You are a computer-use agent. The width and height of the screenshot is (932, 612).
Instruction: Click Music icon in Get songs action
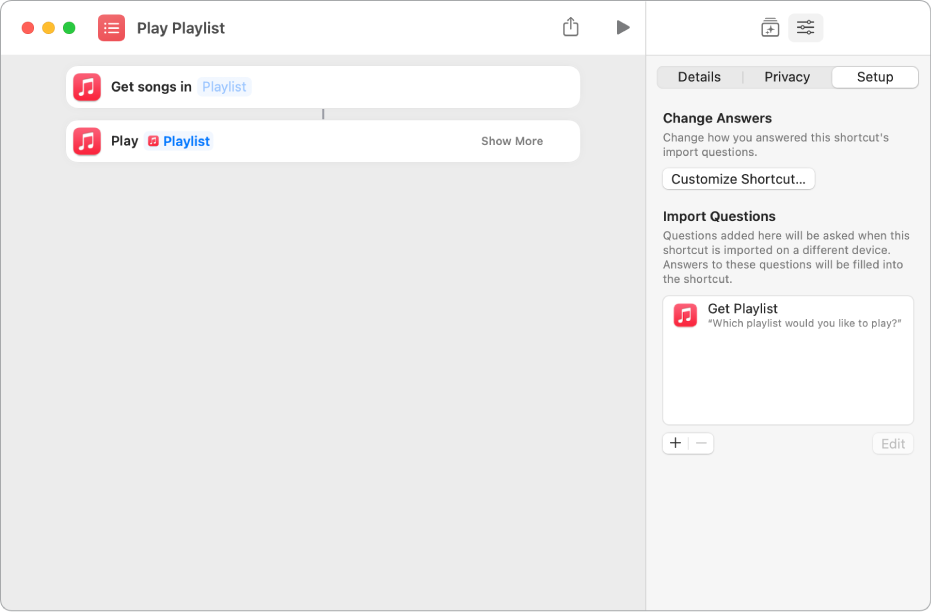87,87
